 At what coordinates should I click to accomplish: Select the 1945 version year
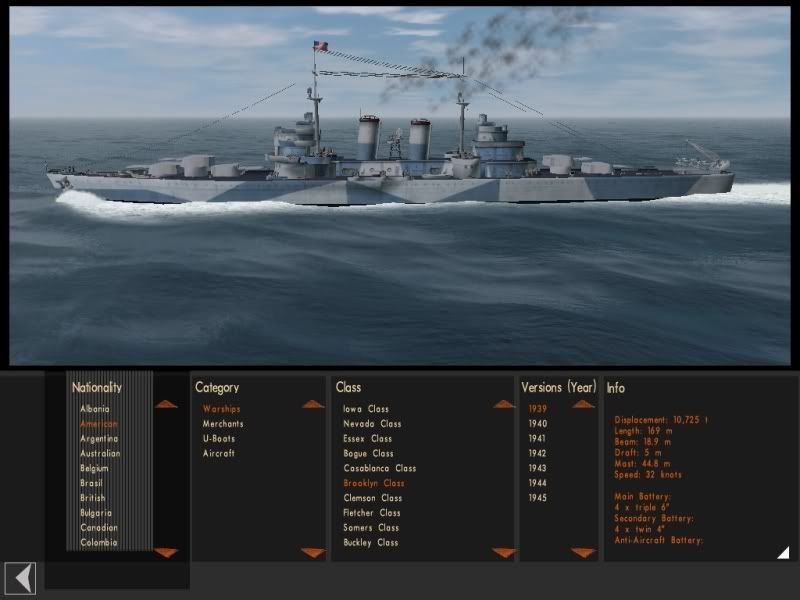tap(537, 498)
